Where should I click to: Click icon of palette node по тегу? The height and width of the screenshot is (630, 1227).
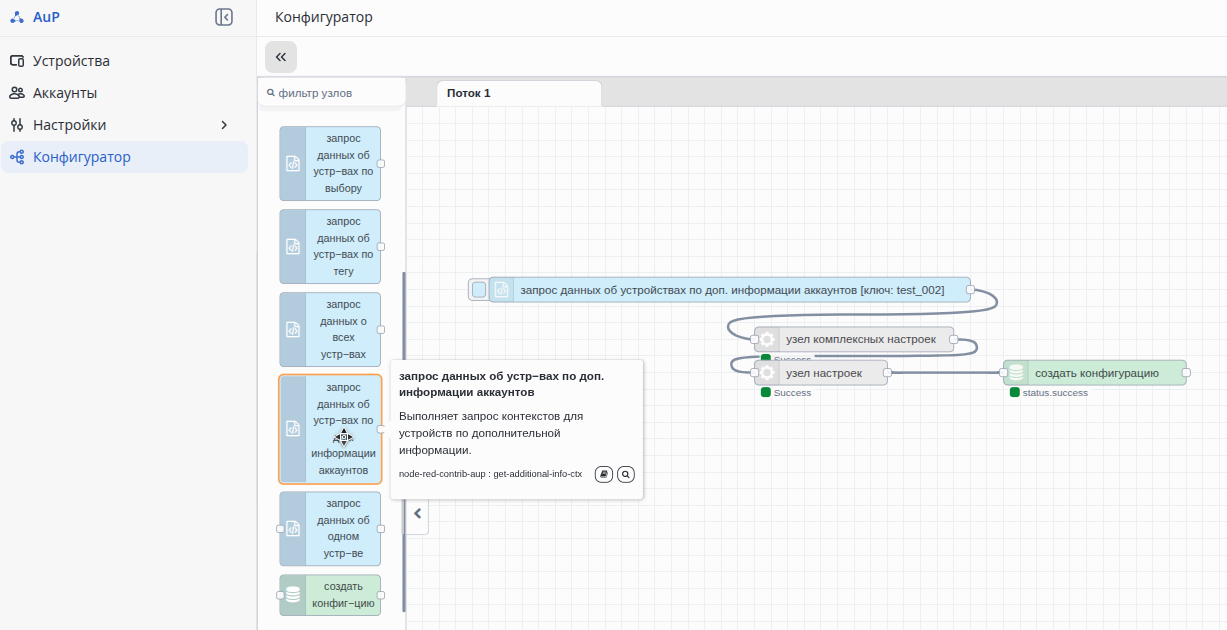293,246
